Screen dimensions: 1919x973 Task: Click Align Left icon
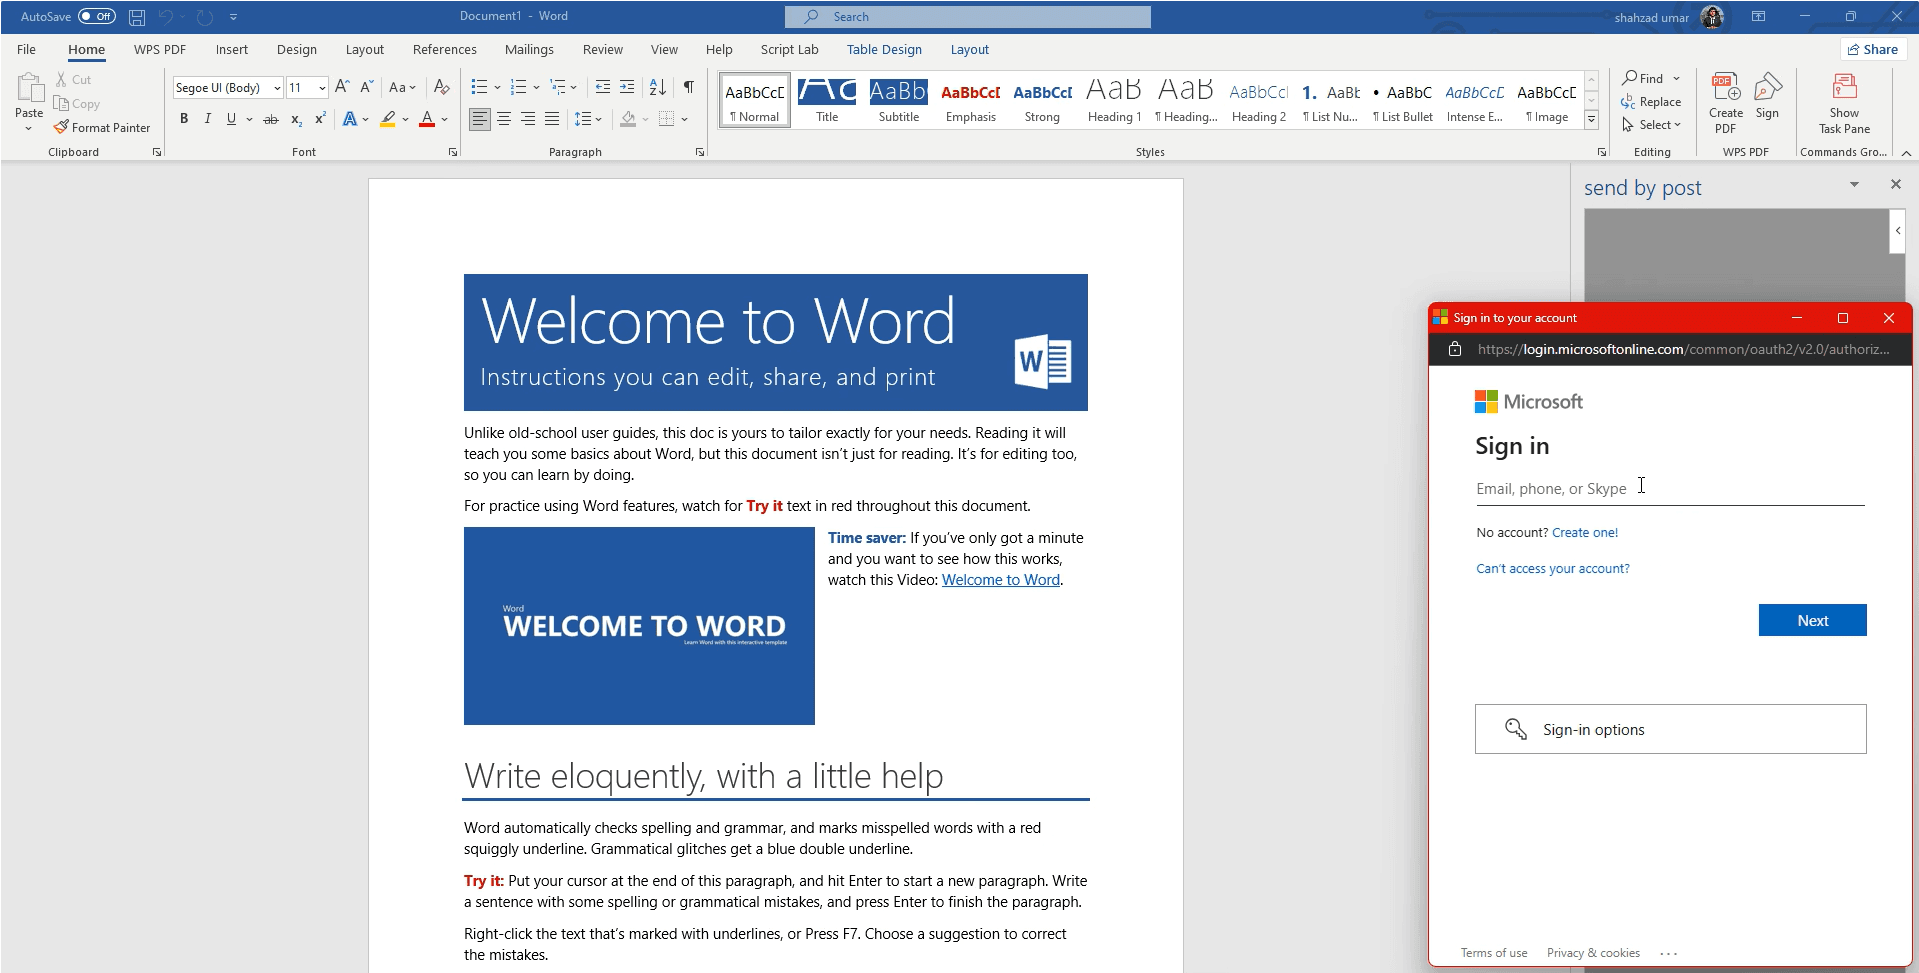(x=480, y=119)
